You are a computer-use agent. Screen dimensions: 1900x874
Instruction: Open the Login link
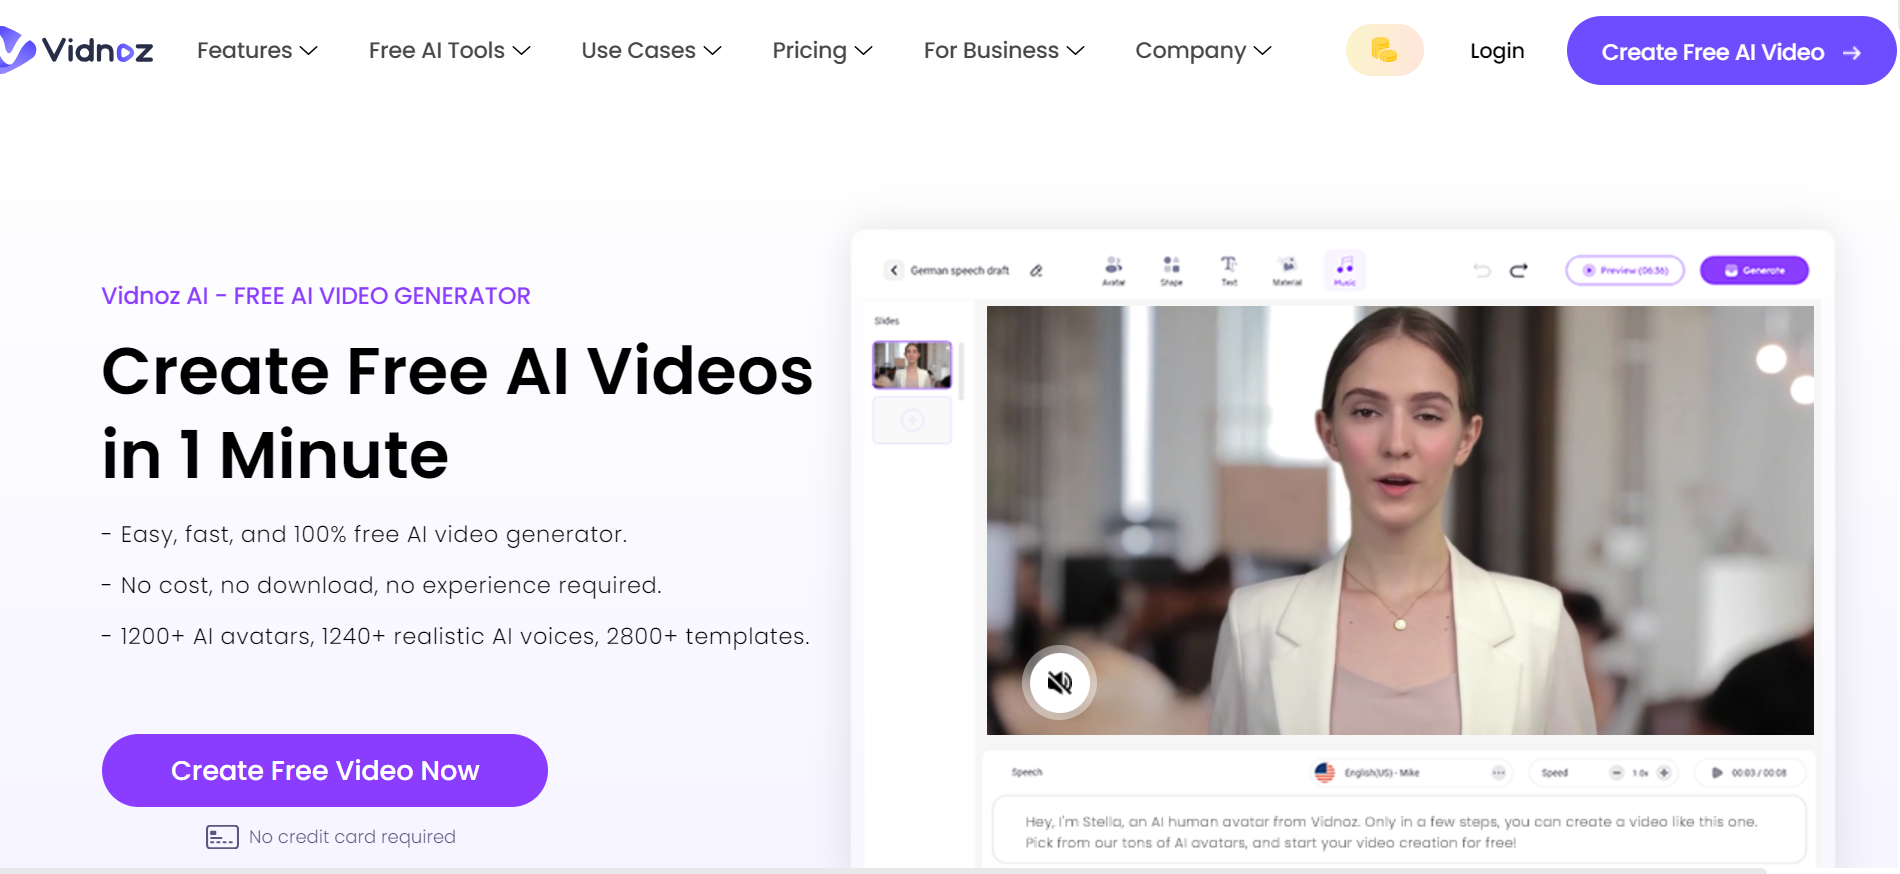[1497, 51]
